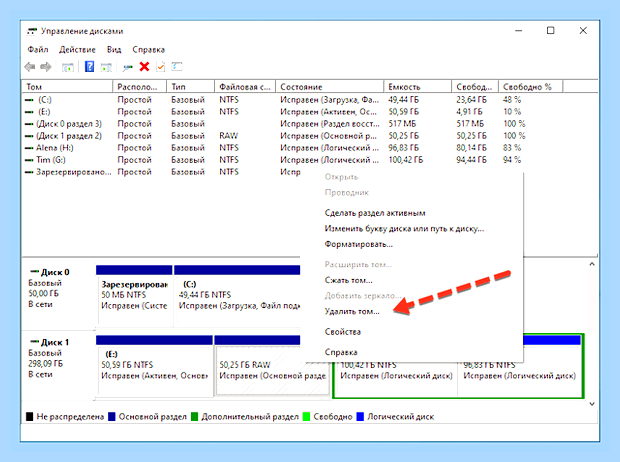Sort by the Файловая с... column header

245,87
